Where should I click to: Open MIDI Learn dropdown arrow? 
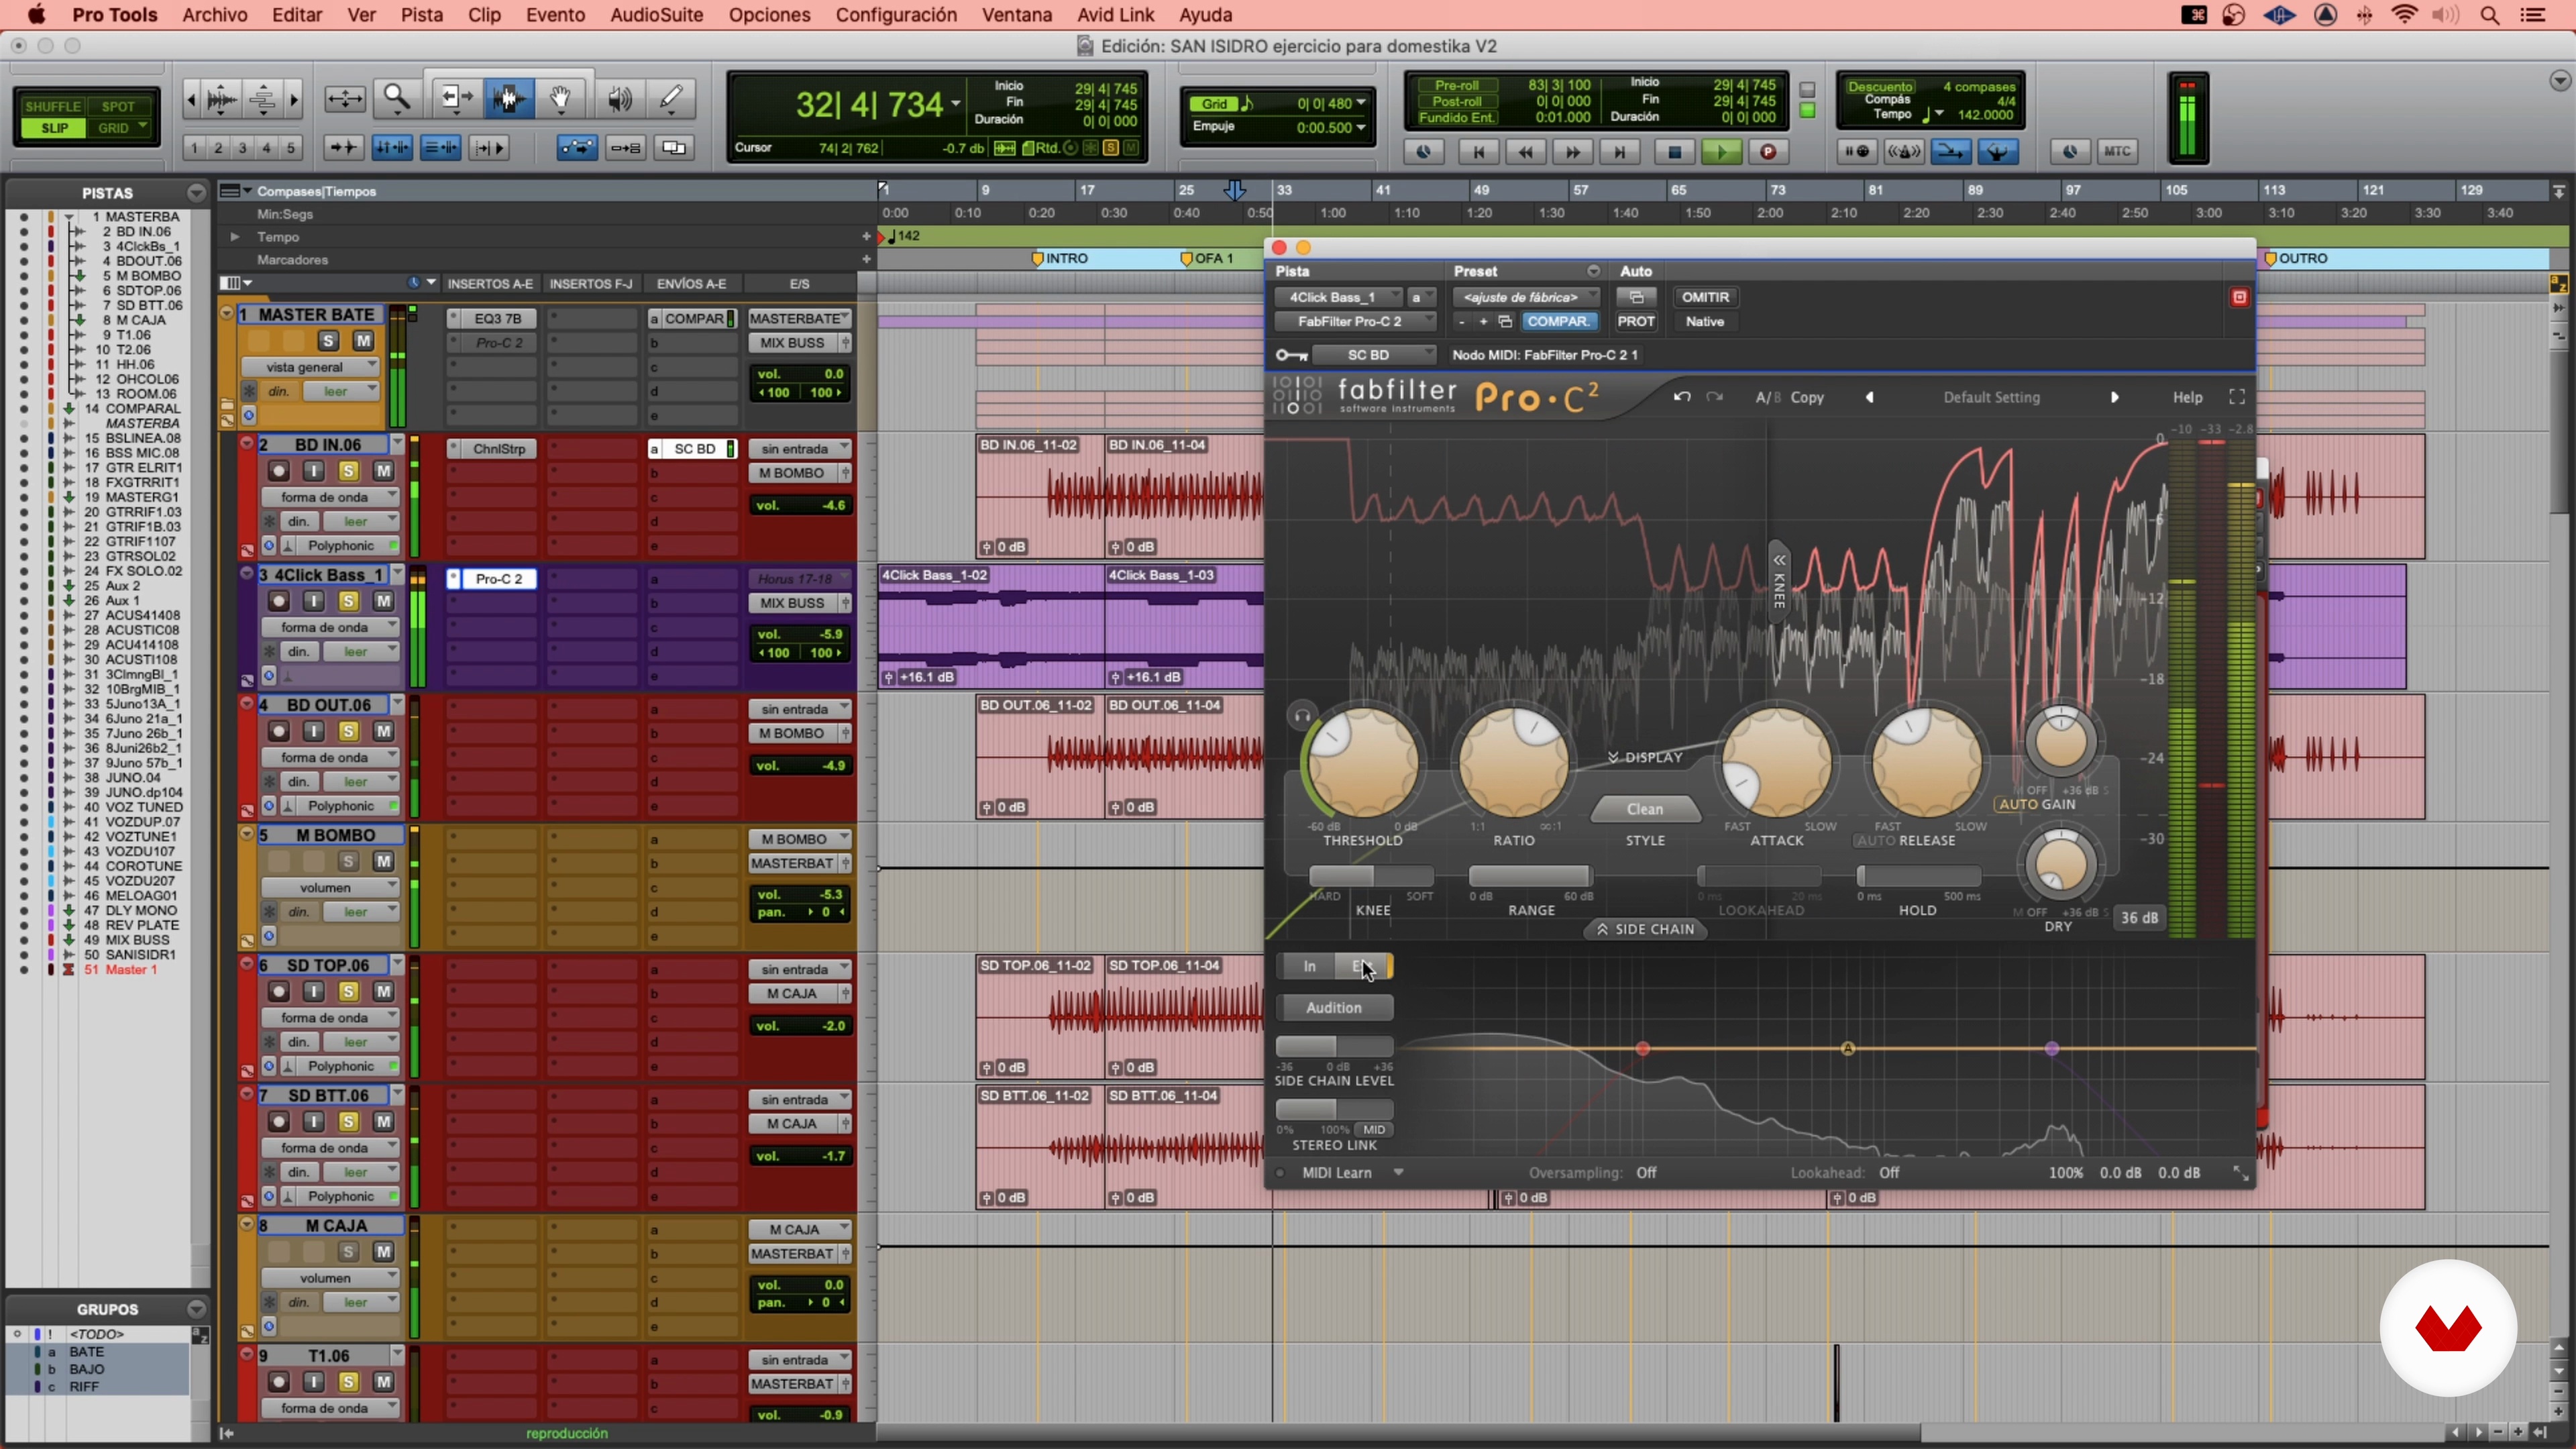[1398, 1172]
